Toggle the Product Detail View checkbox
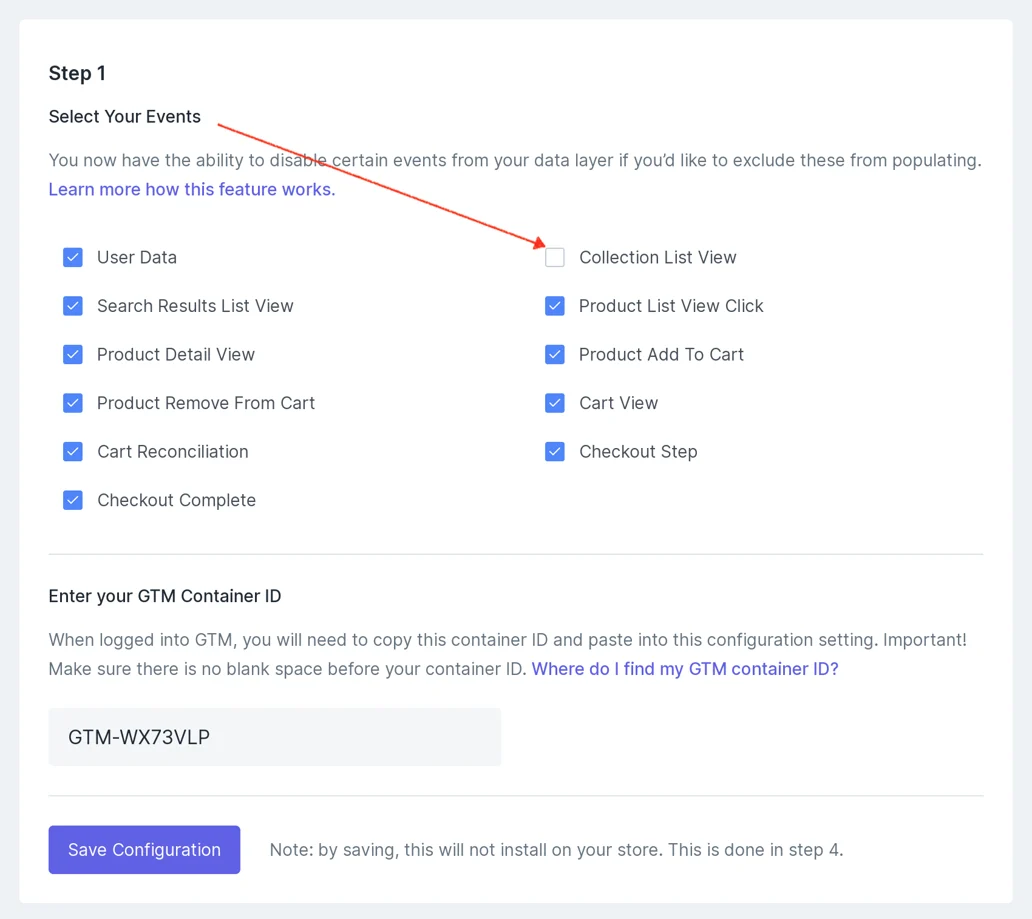The height and width of the screenshot is (919, 1032). click(x=73, y=355)
